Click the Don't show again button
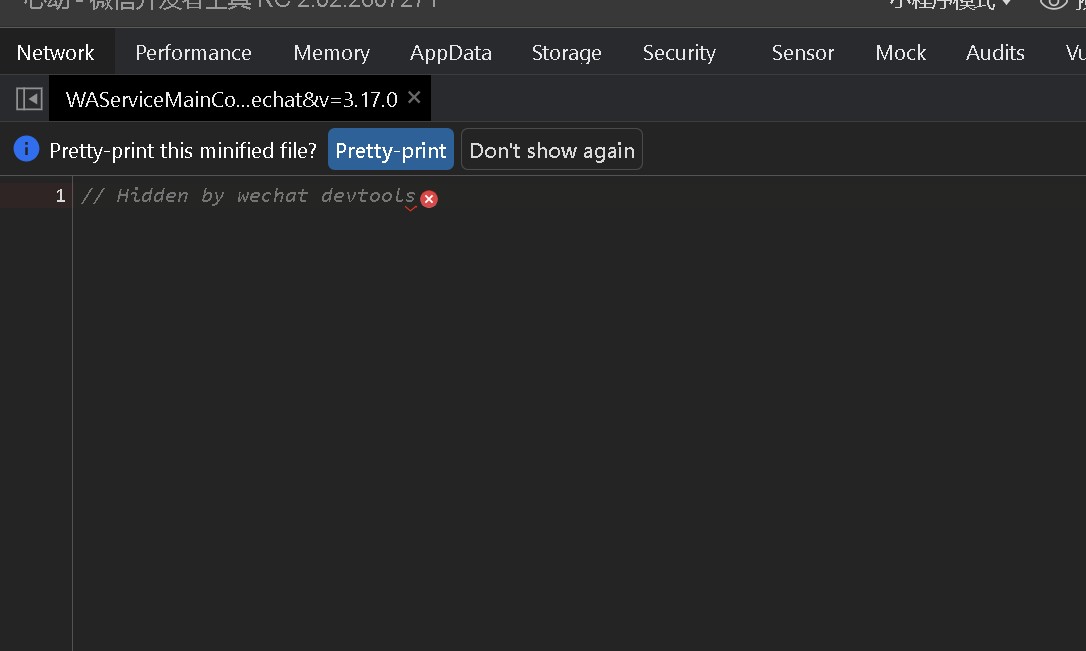The height and width of the screenshot is (651, 1086). point(552,150)
